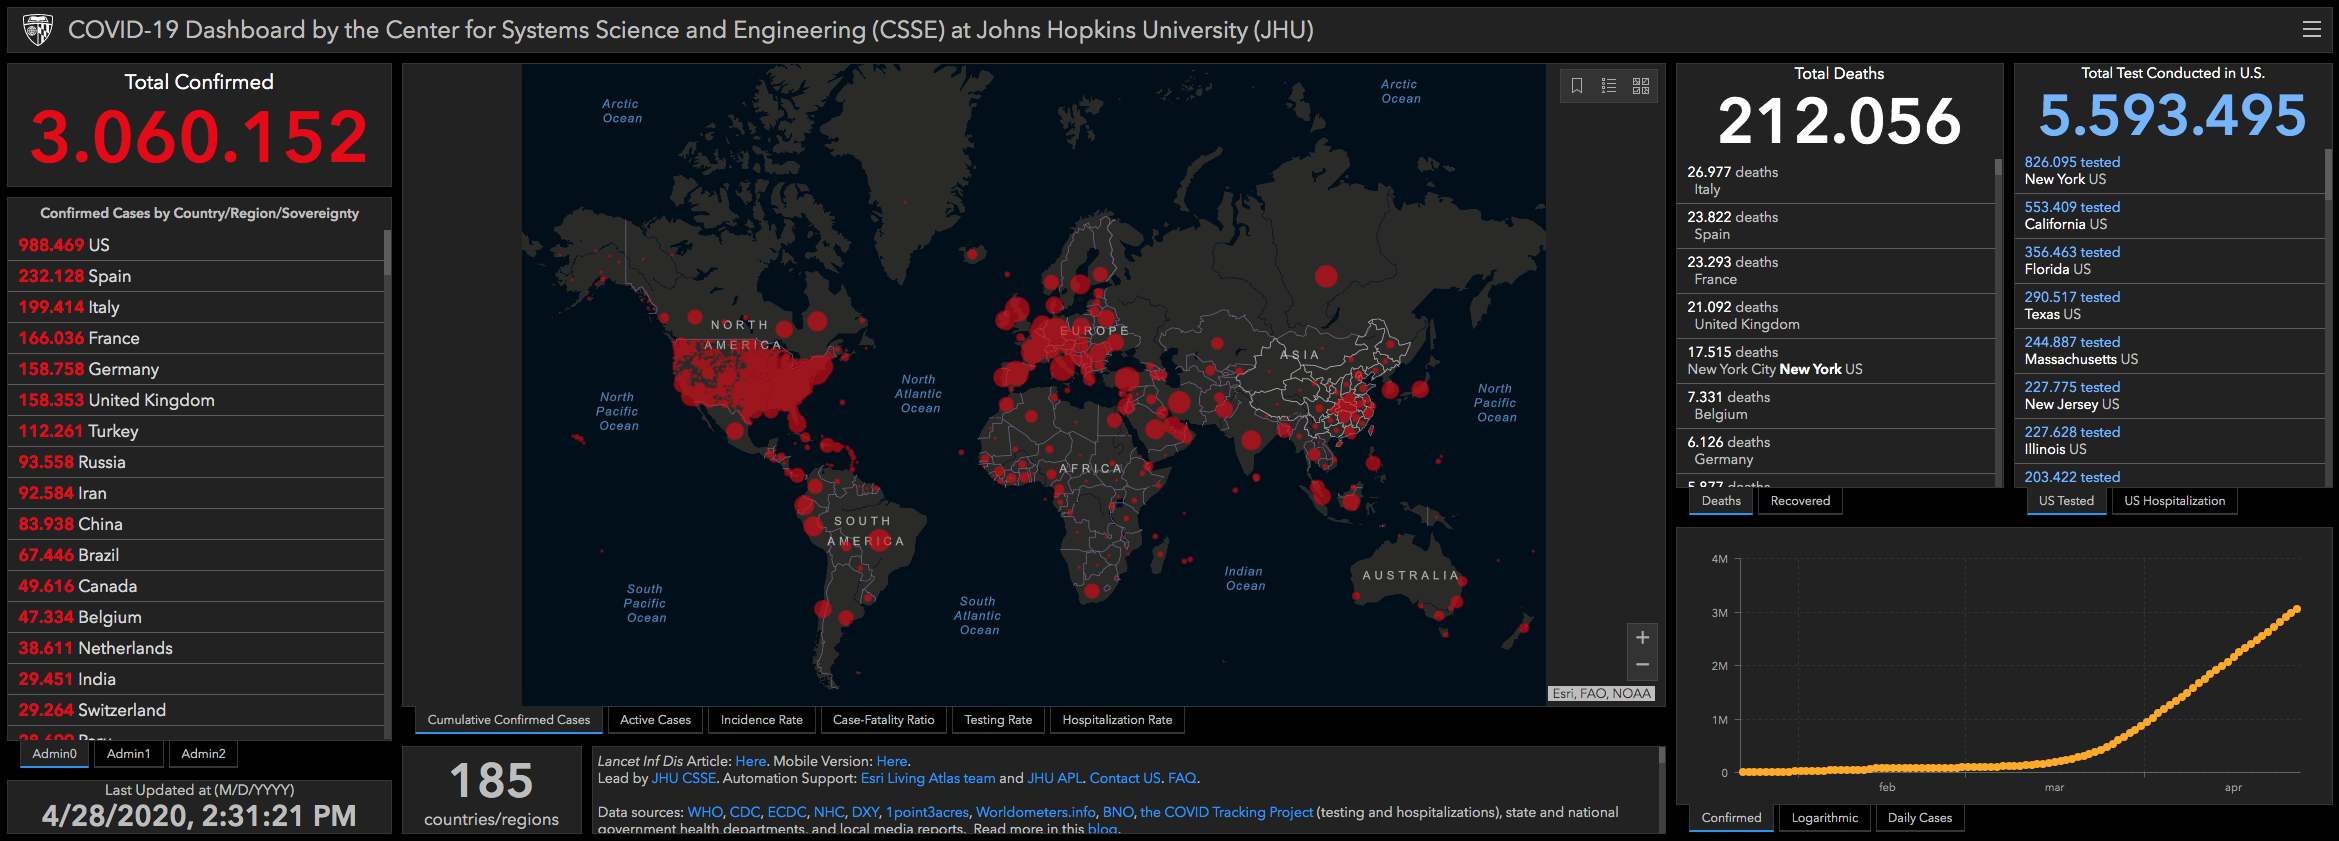Open the 1point3acres link

[927, 812]
